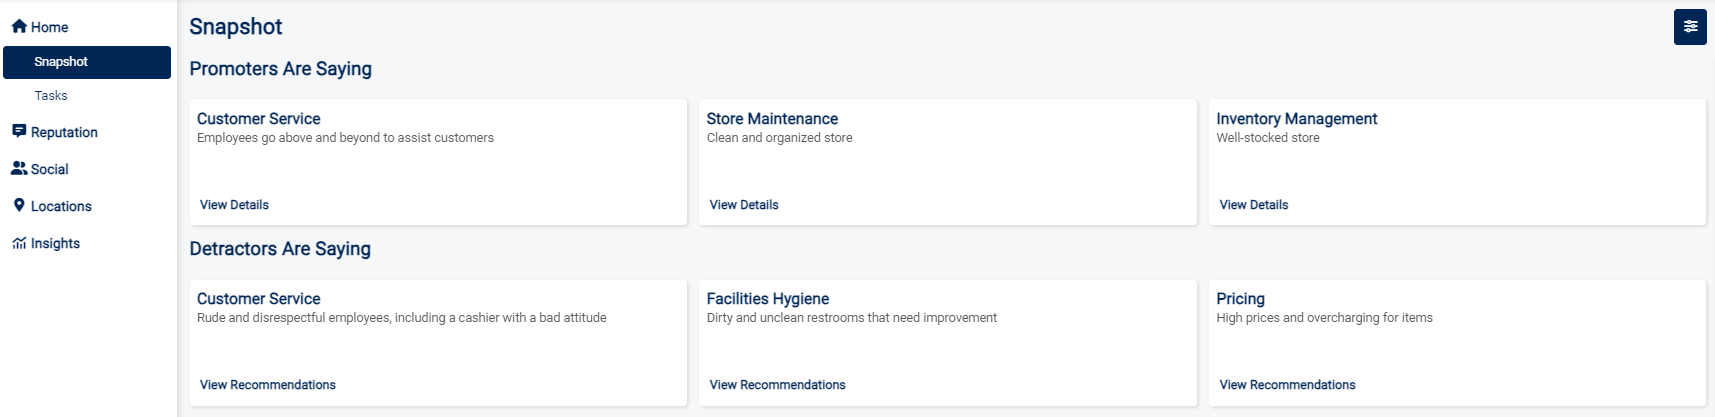Expand the Locations menu section
Viewport: 1715px width, 417px height.
pyautogui.click(x=61, y=206)
